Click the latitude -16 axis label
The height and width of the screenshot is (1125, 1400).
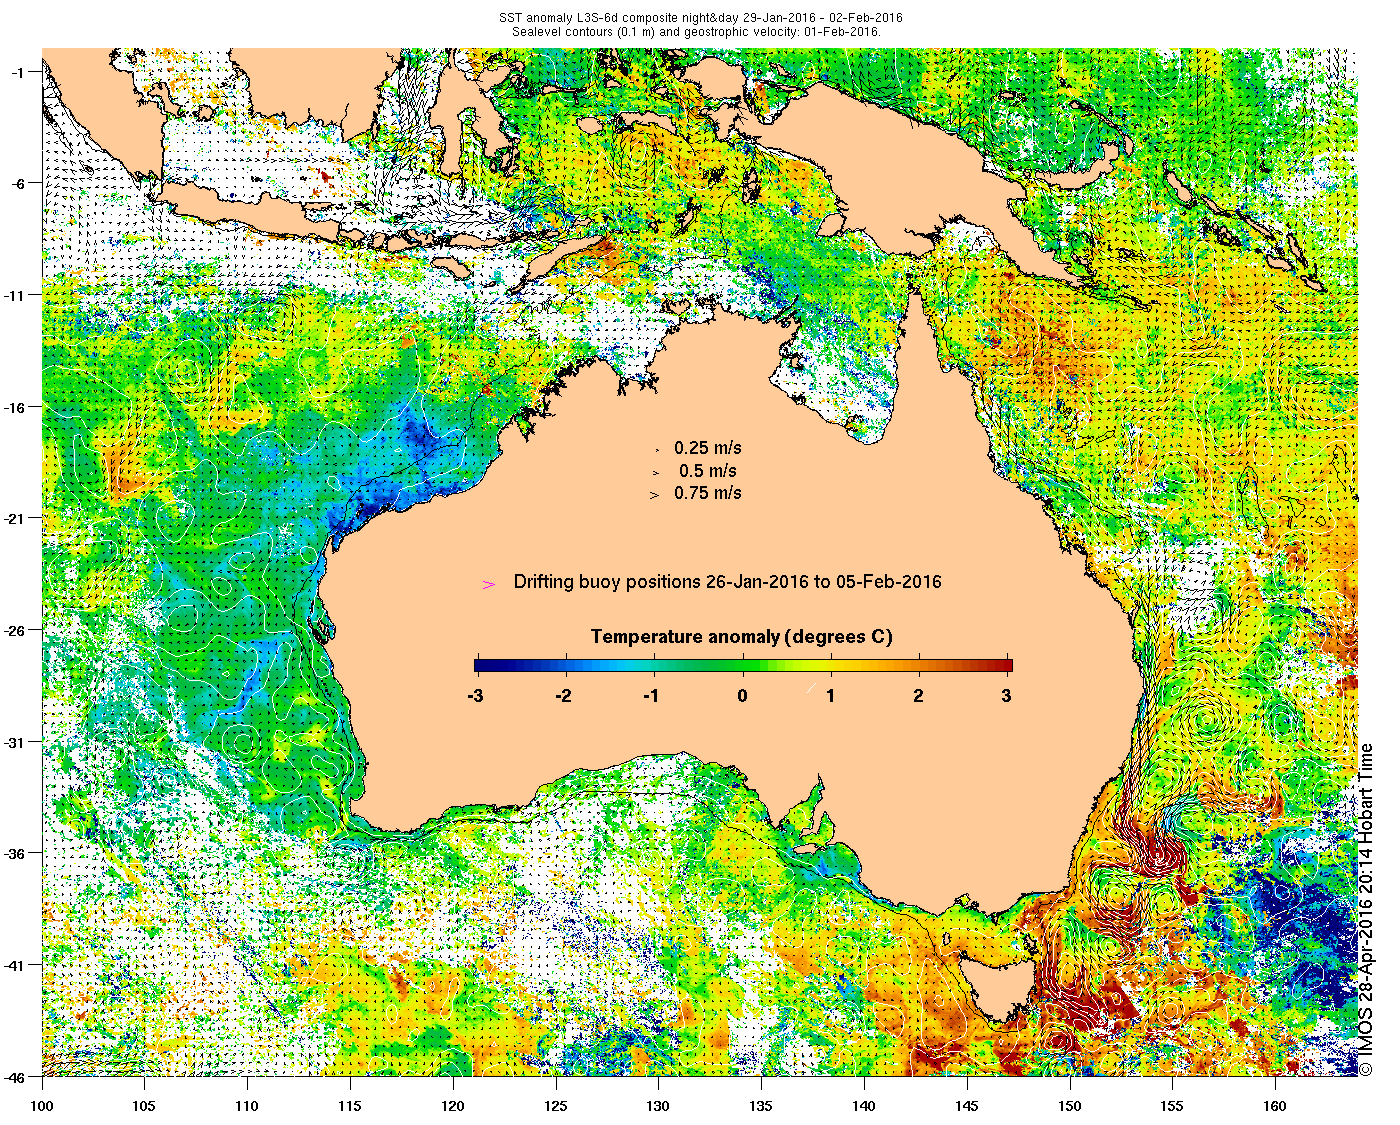tap(17, 406)
